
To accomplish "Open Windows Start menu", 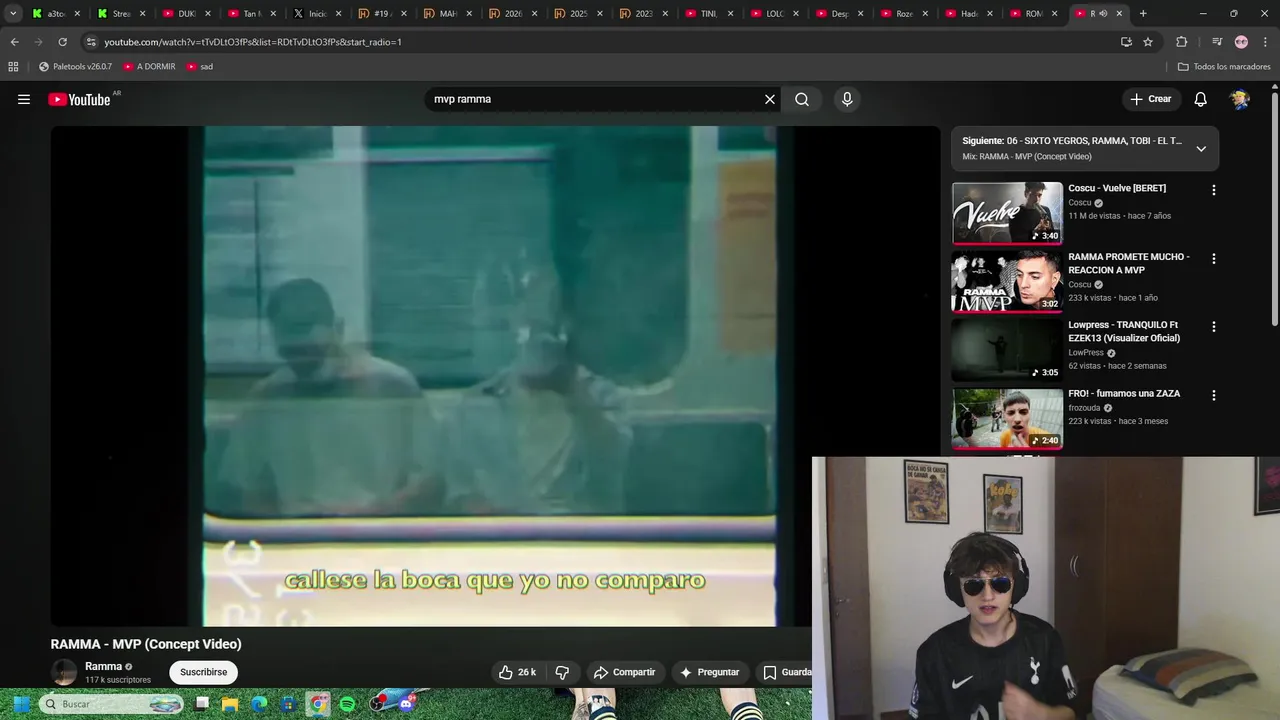I will pos(20,704).
